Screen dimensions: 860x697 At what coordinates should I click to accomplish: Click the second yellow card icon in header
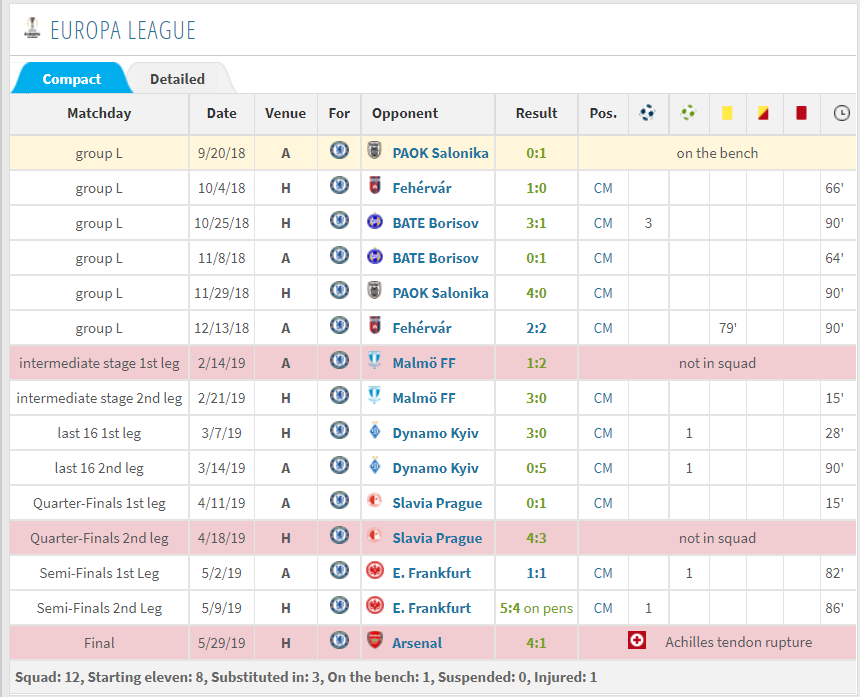pos(763,113)
